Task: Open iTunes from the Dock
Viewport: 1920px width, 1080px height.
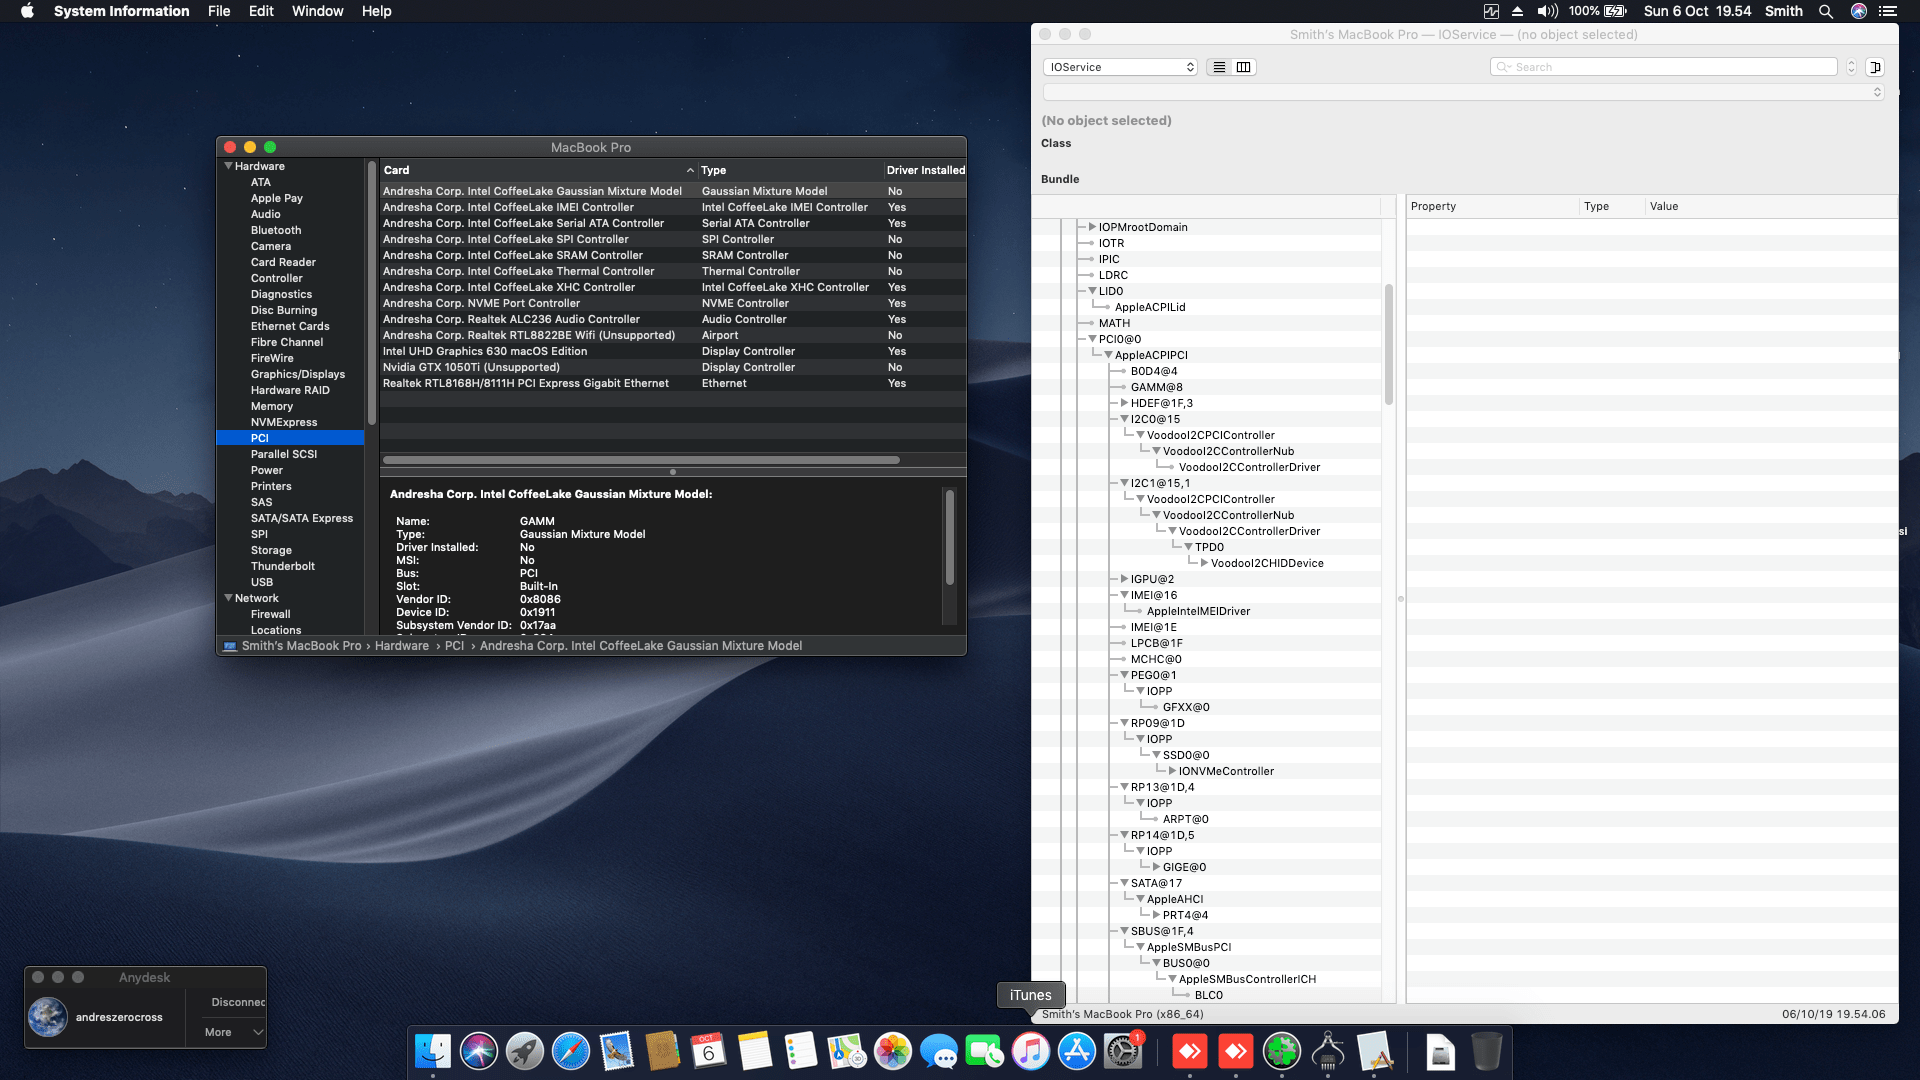Action: point(1030,1052)
